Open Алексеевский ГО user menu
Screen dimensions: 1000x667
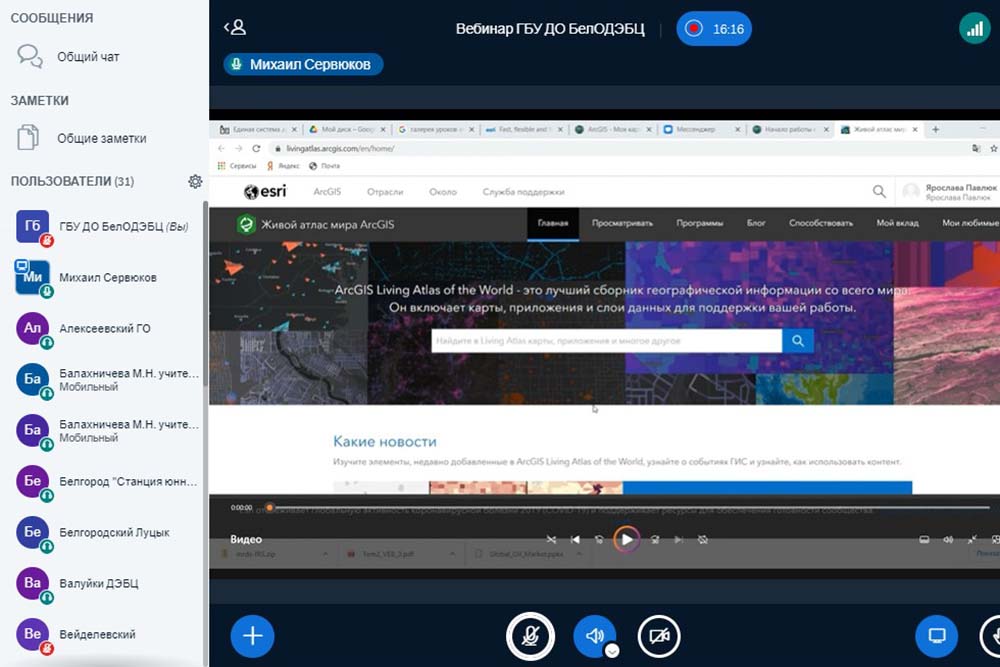[104, 329]
